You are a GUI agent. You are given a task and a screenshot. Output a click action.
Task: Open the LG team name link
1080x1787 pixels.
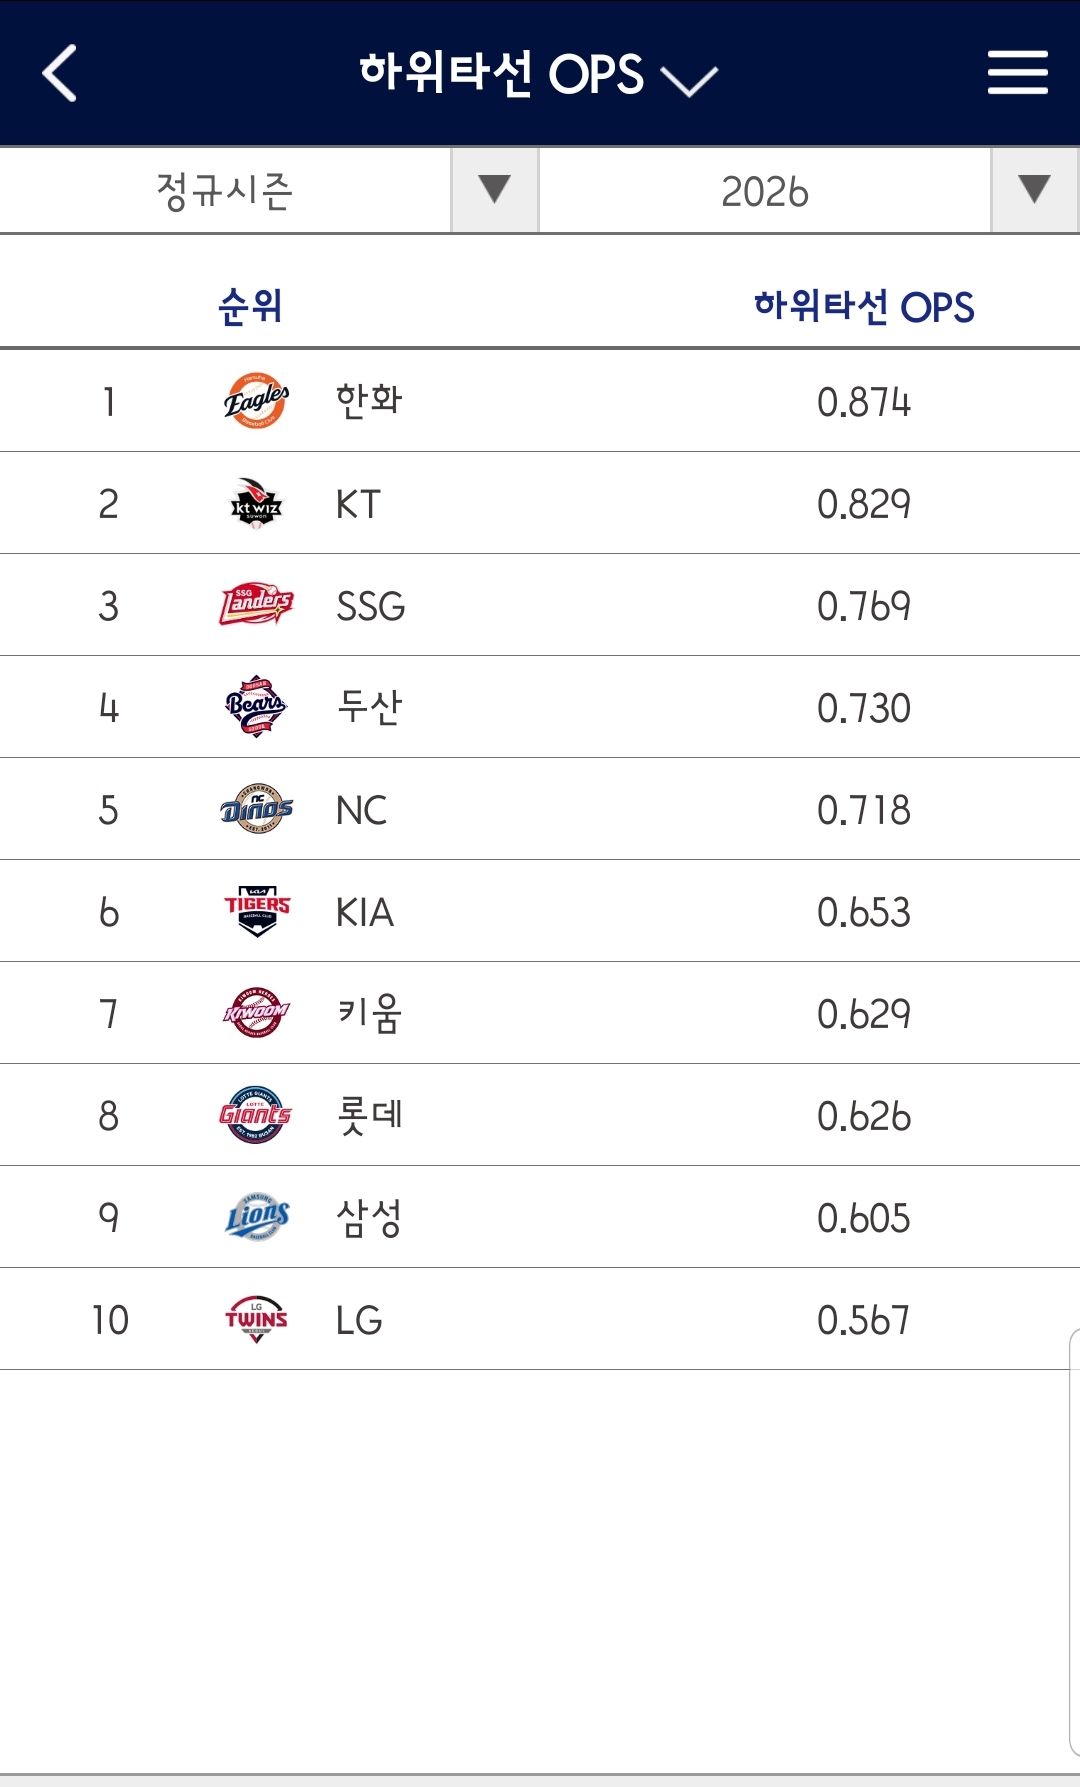click(359, 1320)
